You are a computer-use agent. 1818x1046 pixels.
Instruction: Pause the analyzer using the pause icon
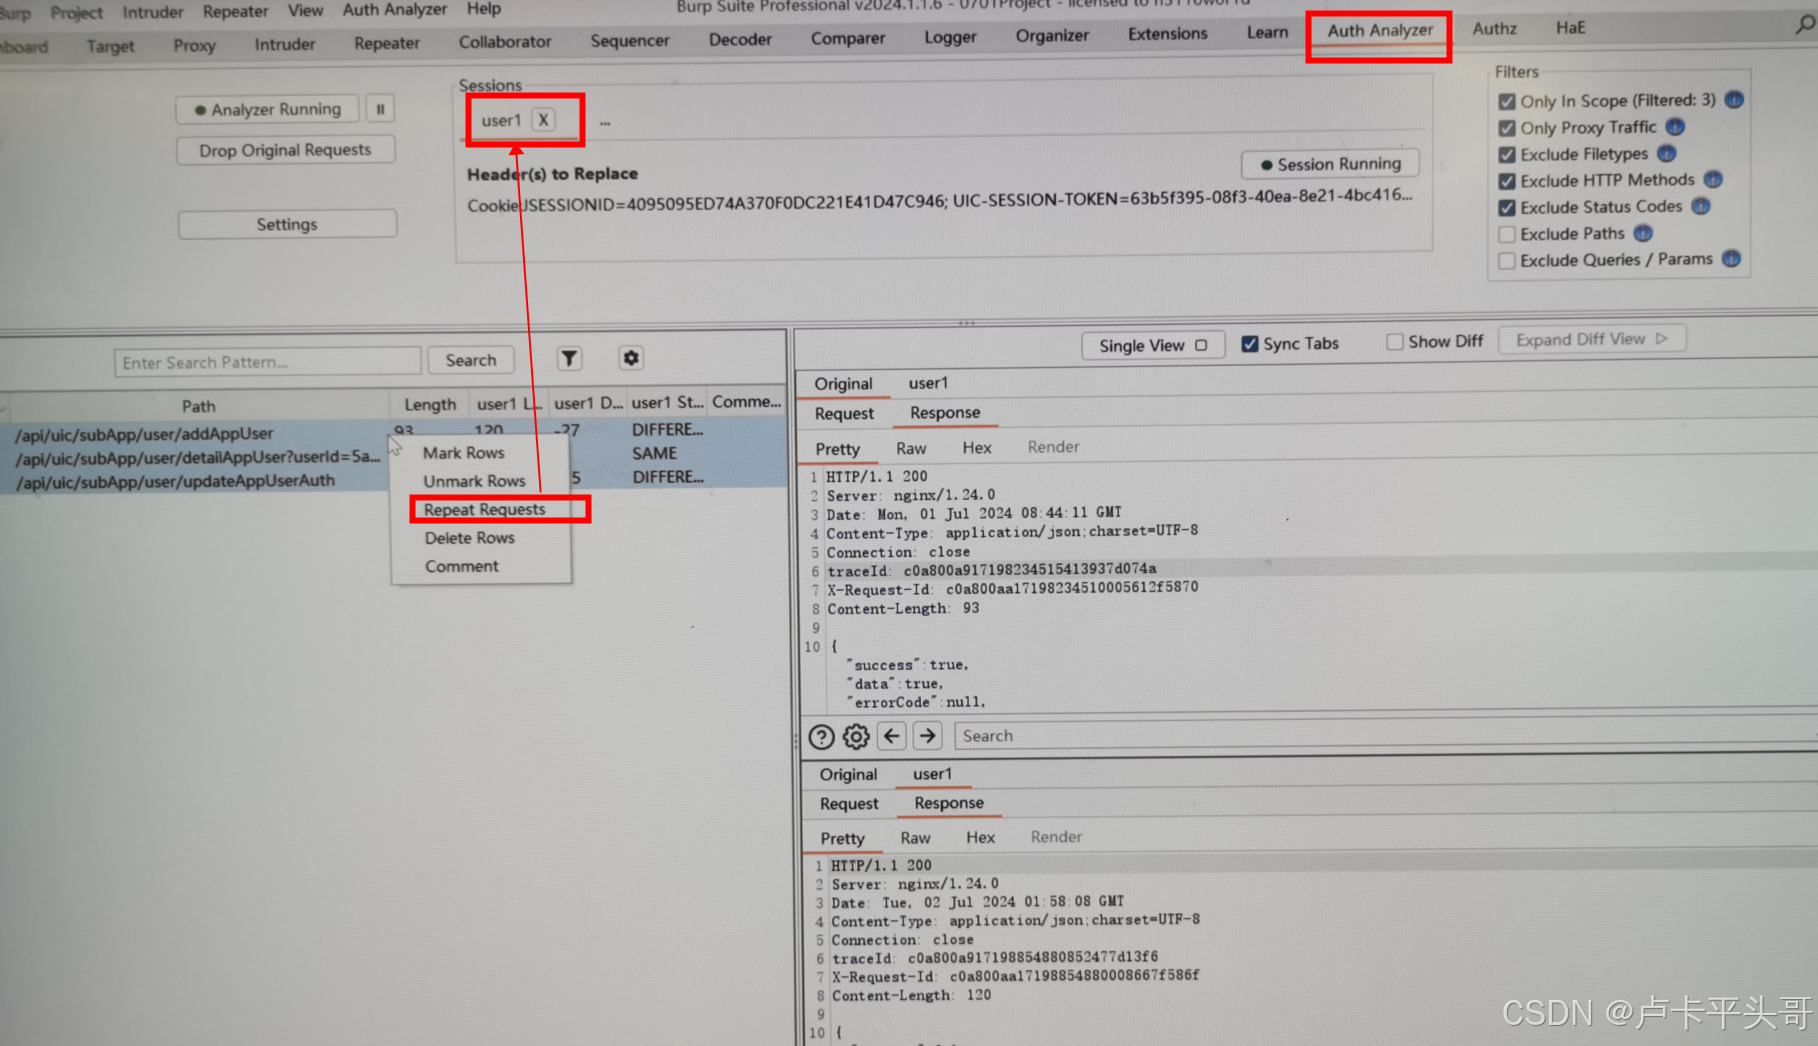click(380, 108)
